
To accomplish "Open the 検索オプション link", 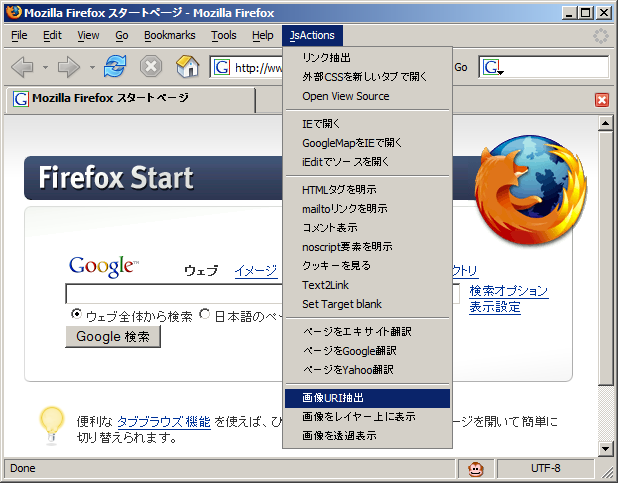I will [508, 291].
